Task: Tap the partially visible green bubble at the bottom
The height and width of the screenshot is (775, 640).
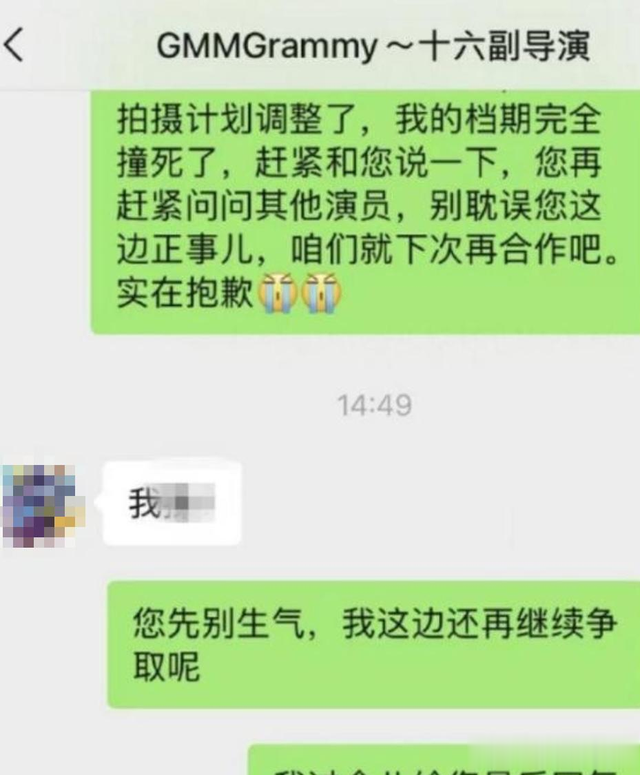Action: click(444, 760)
